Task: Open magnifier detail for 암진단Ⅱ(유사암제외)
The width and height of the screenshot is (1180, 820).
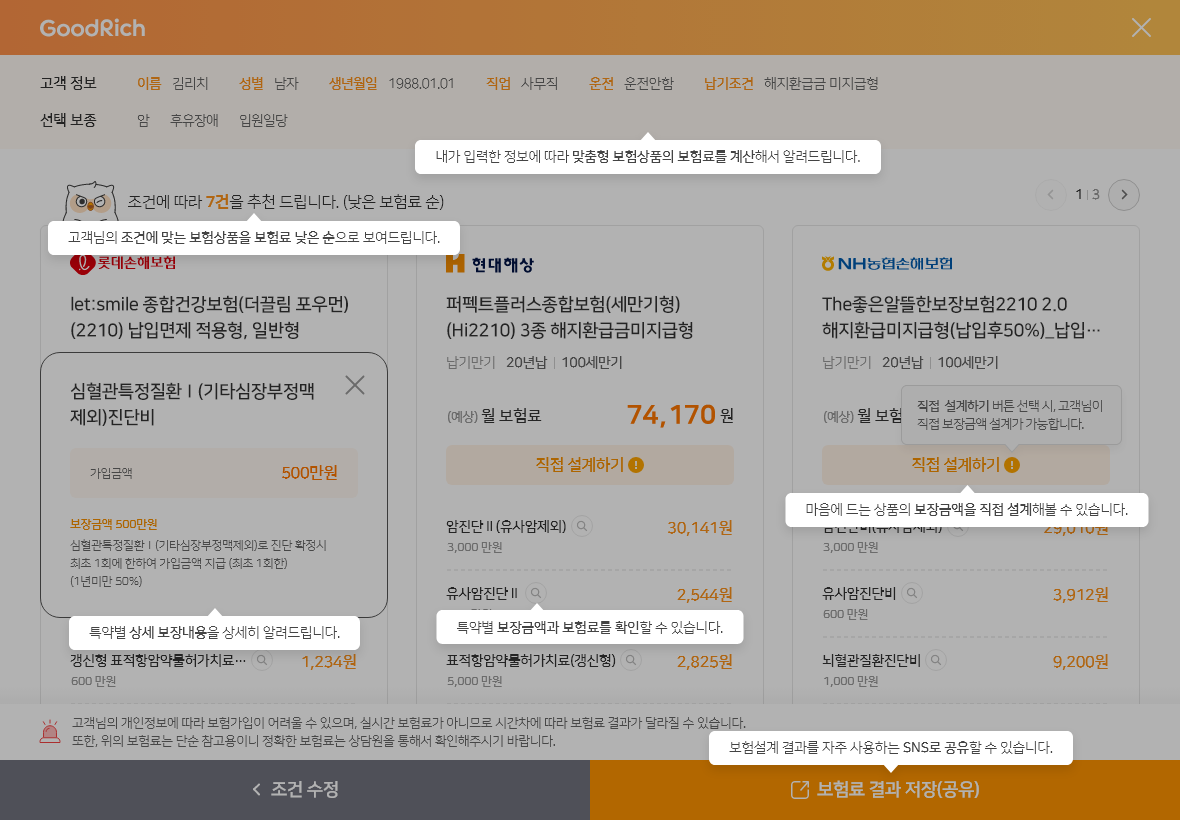Action: (x=582, y=527)
